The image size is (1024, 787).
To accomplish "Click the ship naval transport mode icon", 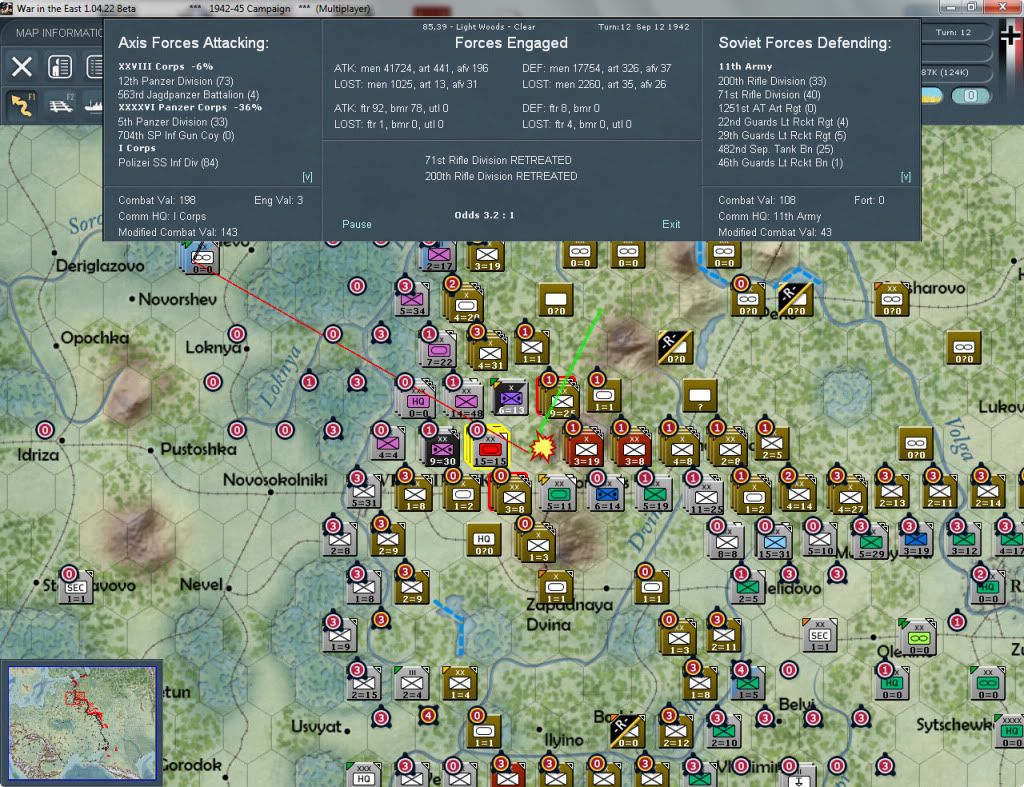I will point(93,104).
